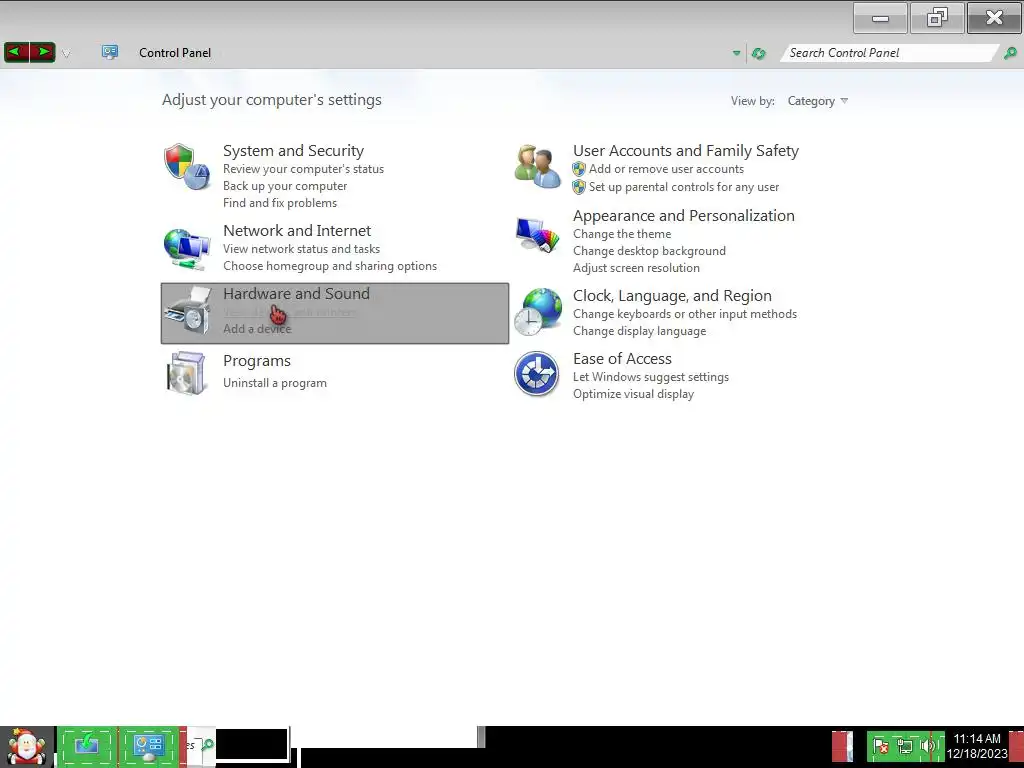
Task: Click the Action Center flag tray icon
Action: (880, 746)
